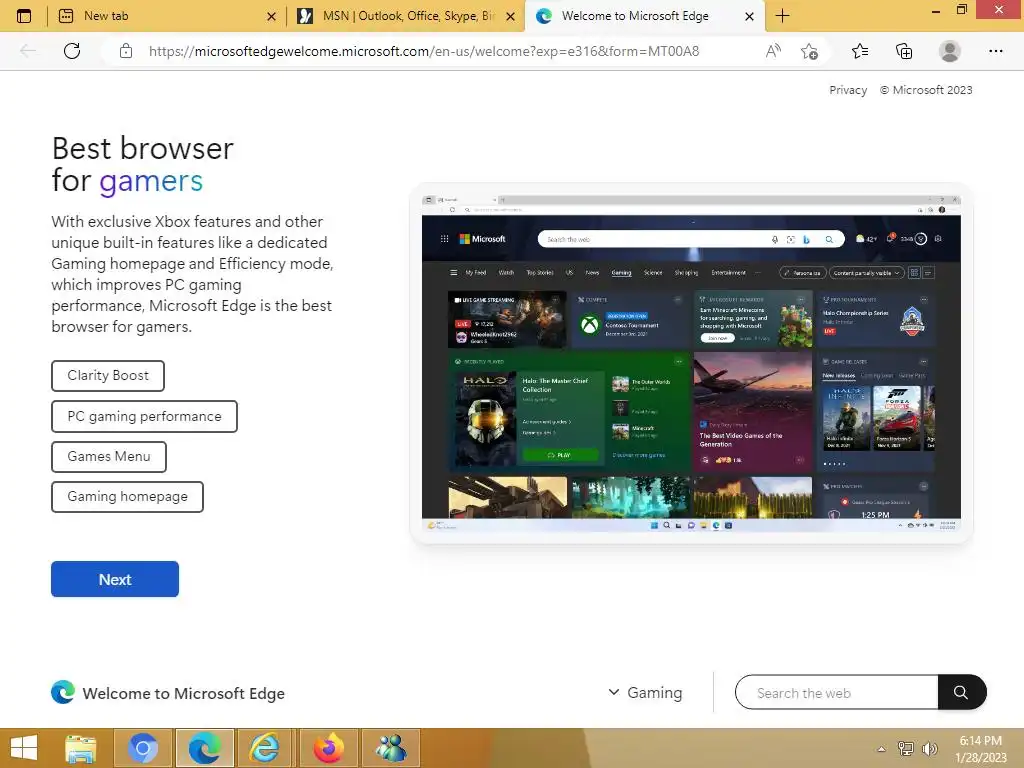
Task: Open Settings and more ellipsis menu
Action: (x=995, y=51)
